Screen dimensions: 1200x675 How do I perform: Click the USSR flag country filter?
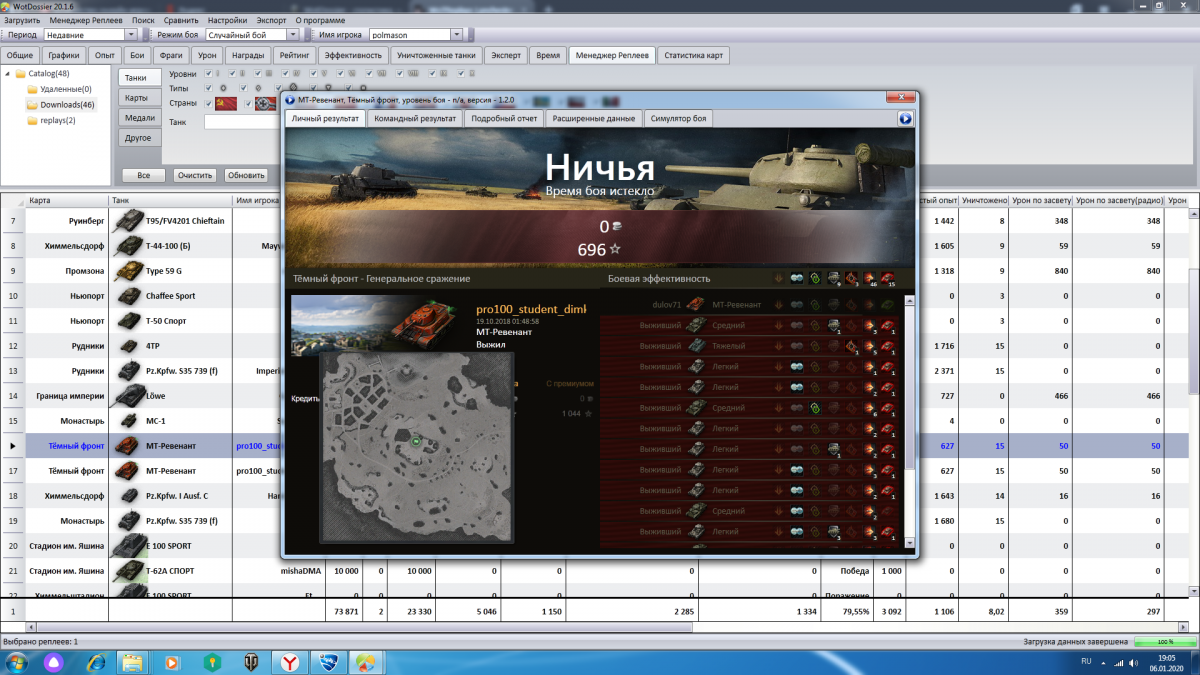click(226, 104)
